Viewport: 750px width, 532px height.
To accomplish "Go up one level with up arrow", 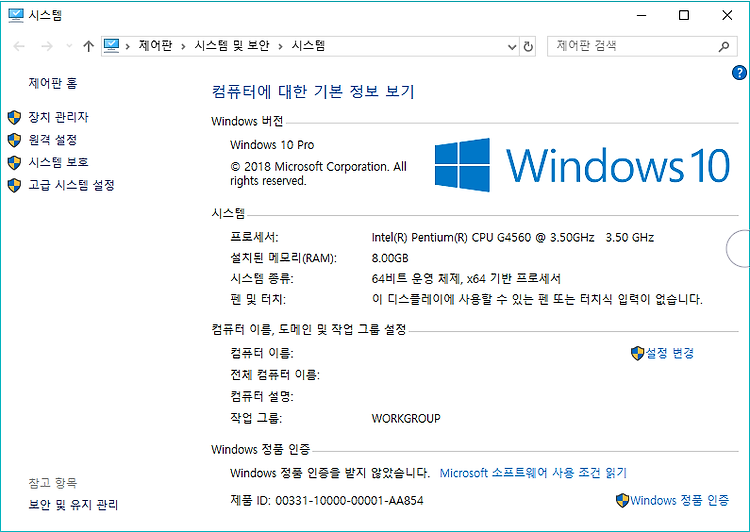I will (x=88, y=46).
